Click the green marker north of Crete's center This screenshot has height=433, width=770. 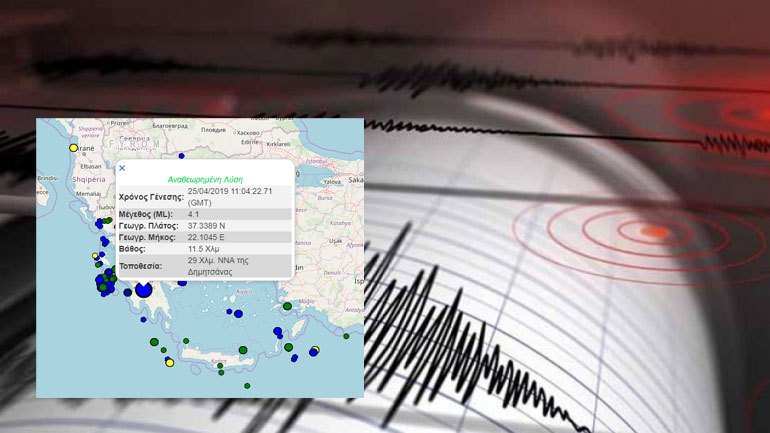(x=243, y=350)
